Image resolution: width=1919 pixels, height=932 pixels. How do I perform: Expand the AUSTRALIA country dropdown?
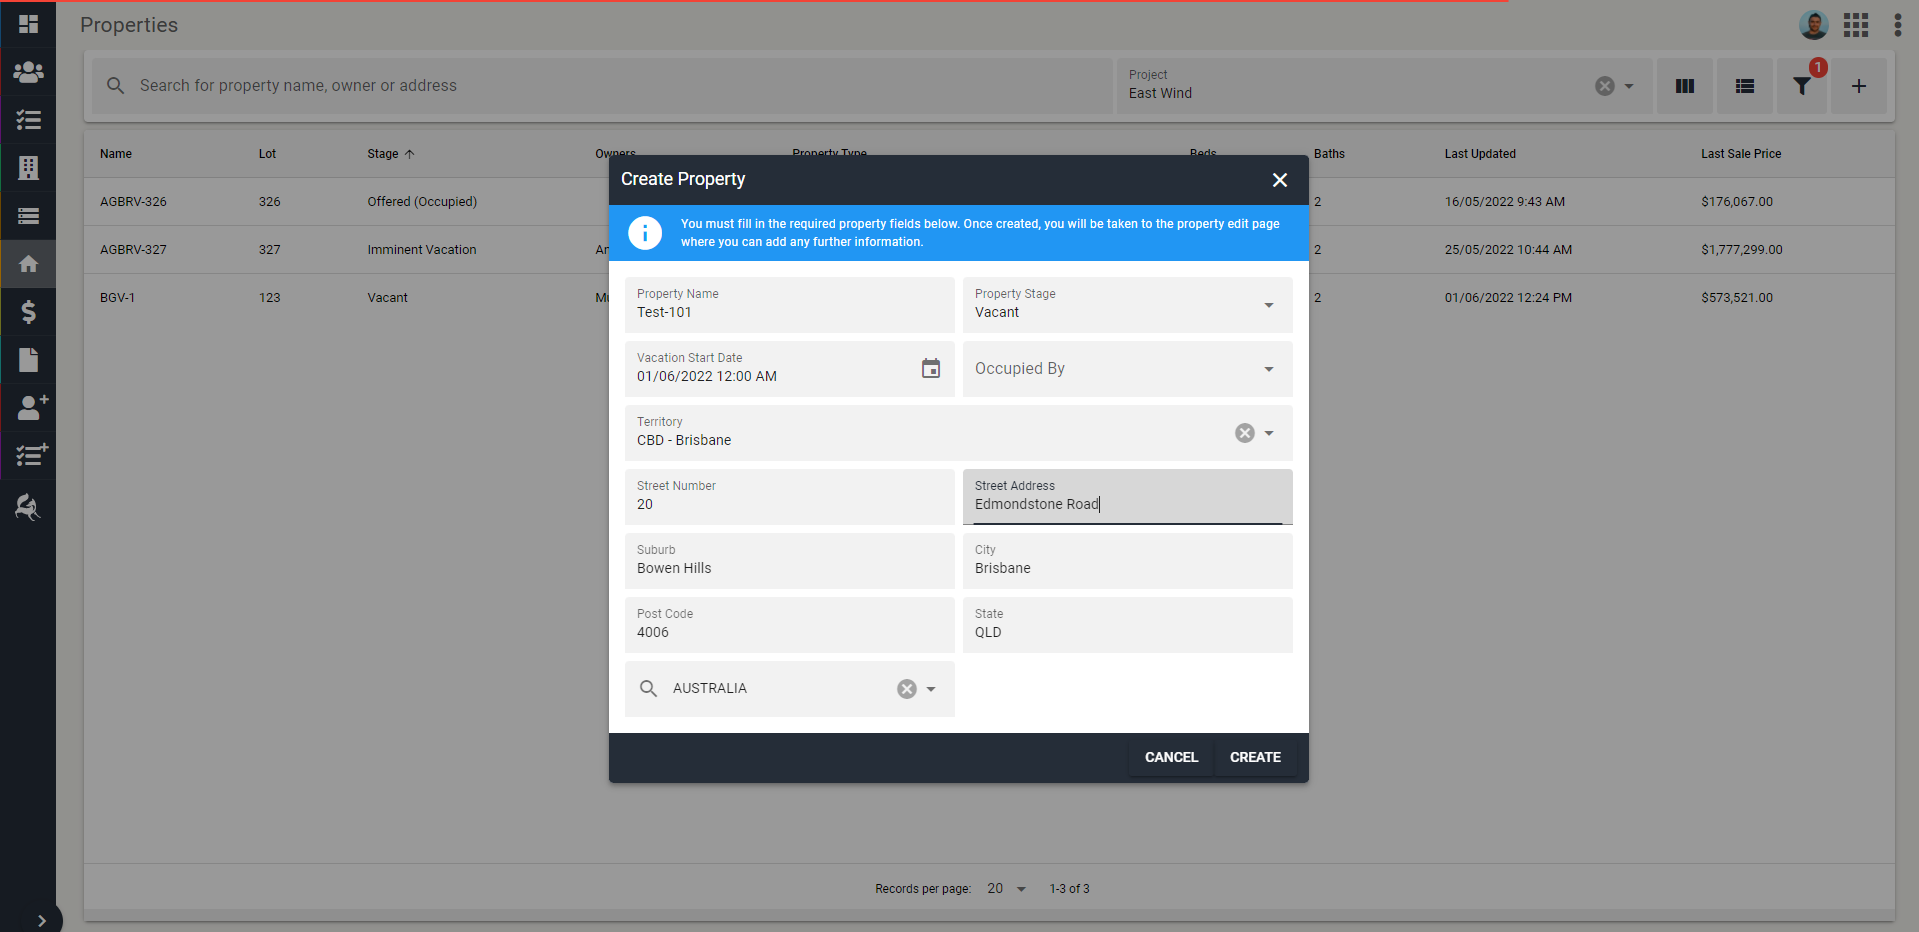929,688
